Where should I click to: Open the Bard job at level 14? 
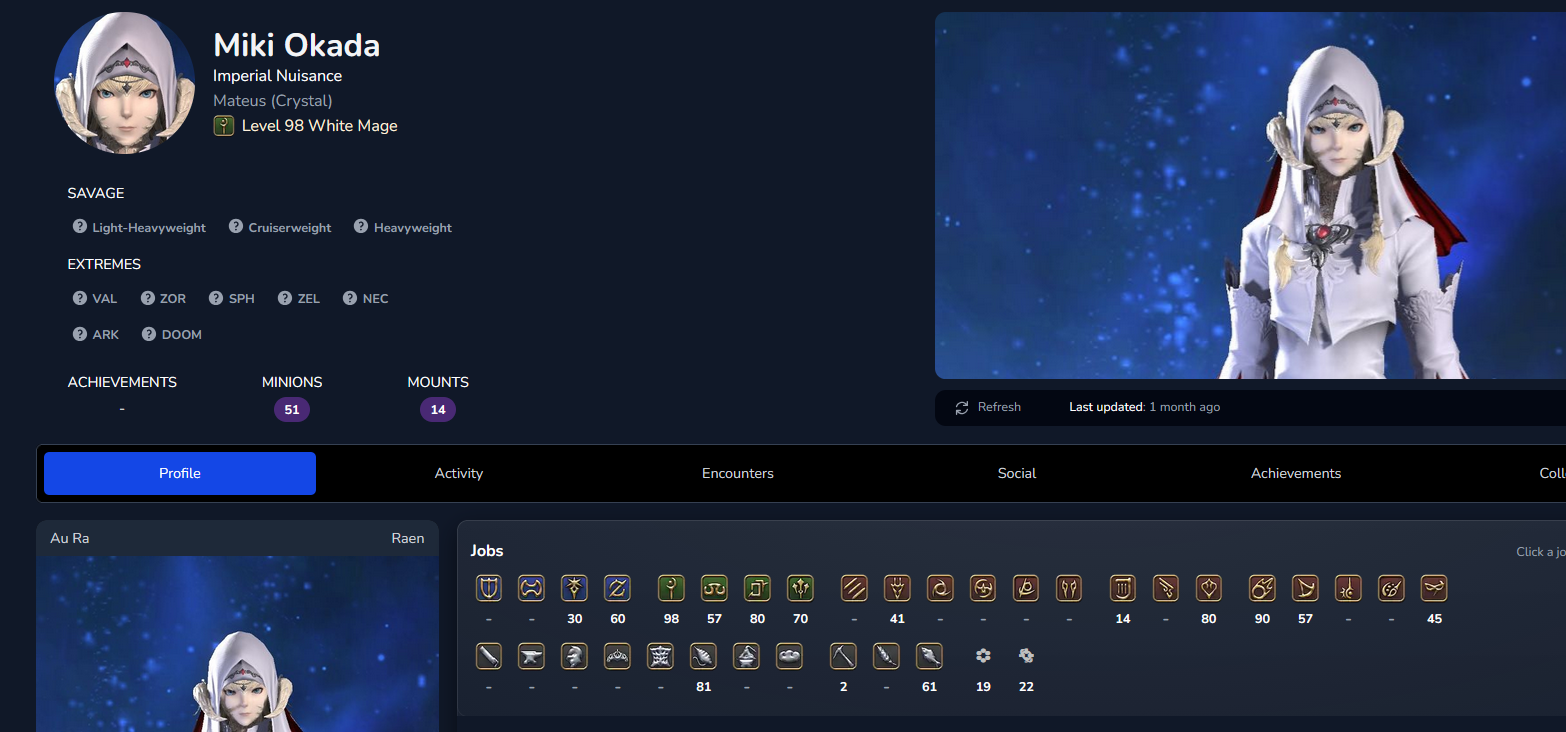click(x=1123, y=588)
